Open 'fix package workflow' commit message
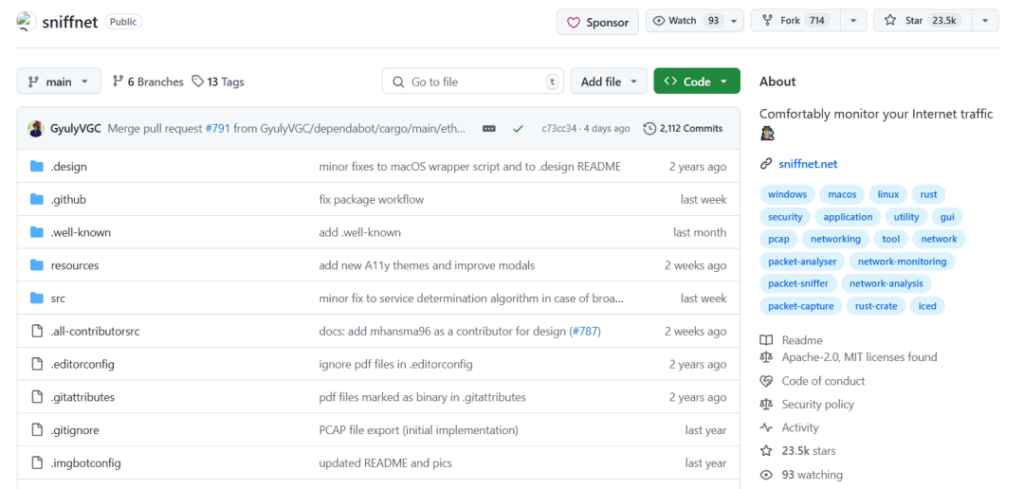 pyautogui.click(x=371, y=199)
